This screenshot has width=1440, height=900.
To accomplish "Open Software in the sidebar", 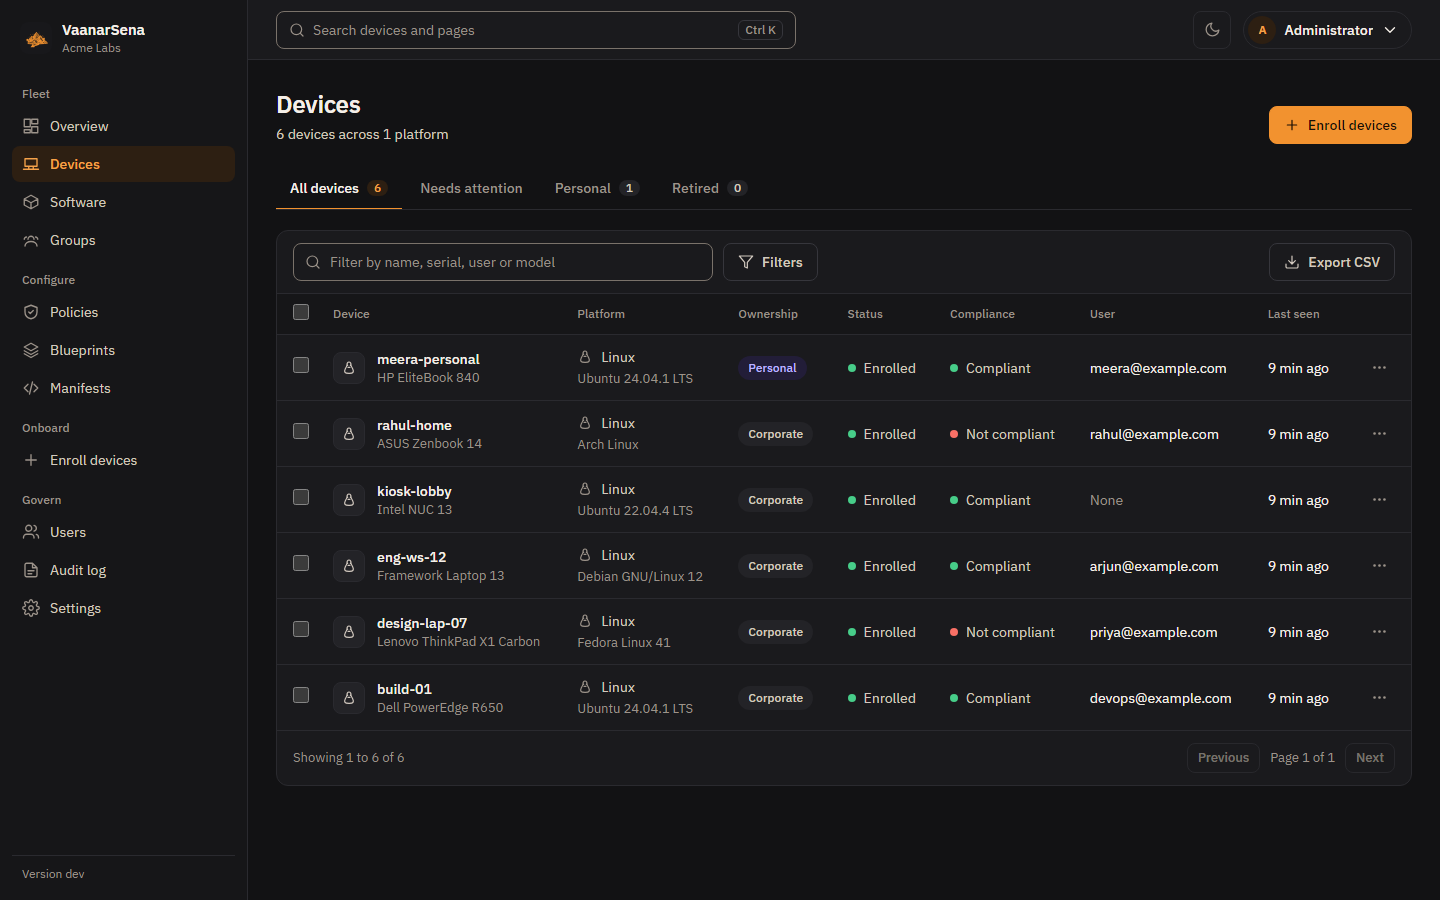I will (123, 202).
